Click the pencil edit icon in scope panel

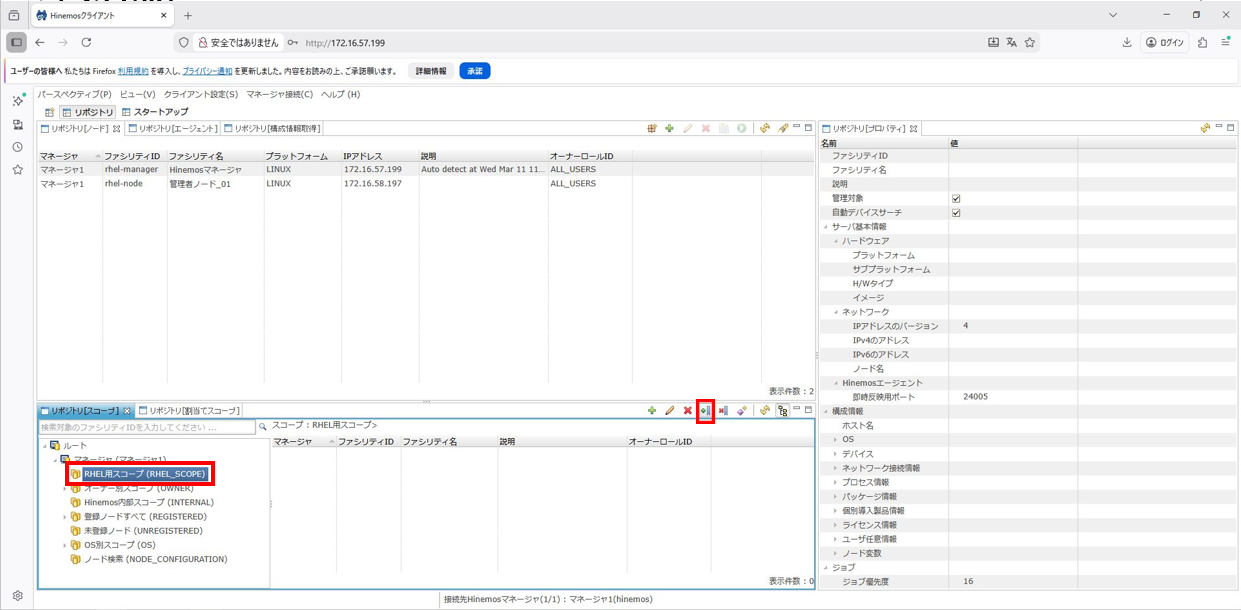[669, 411]
